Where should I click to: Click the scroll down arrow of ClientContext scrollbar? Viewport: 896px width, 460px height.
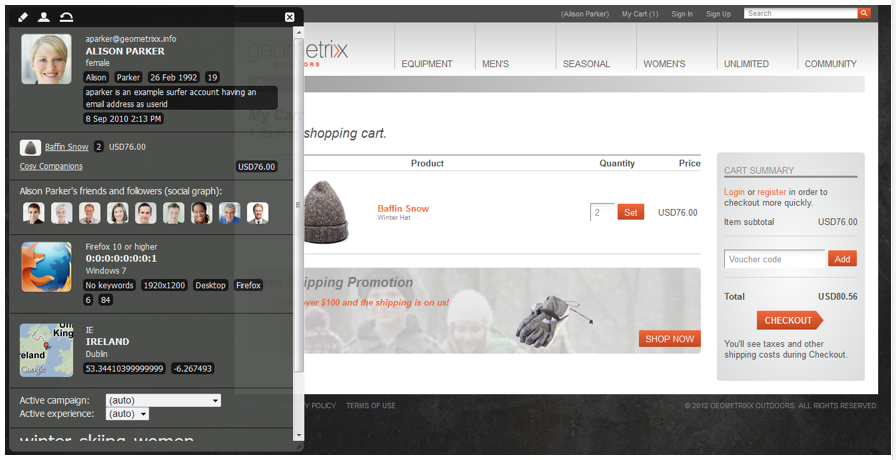coord(298,435)
